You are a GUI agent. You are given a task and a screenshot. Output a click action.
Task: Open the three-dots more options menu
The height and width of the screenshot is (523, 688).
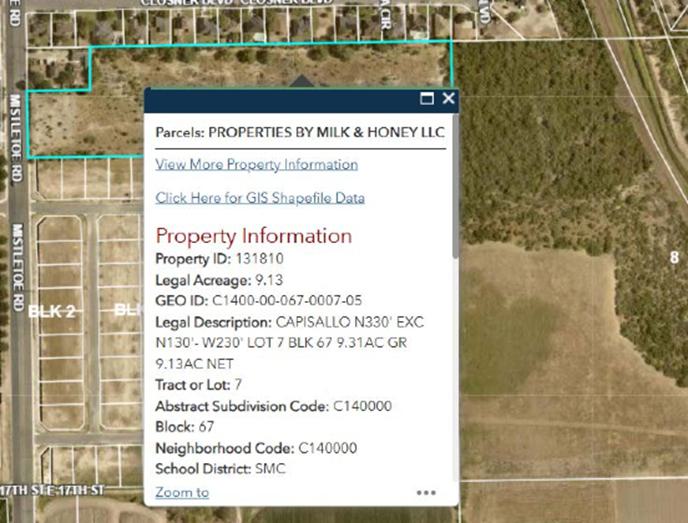pos(426,492)
